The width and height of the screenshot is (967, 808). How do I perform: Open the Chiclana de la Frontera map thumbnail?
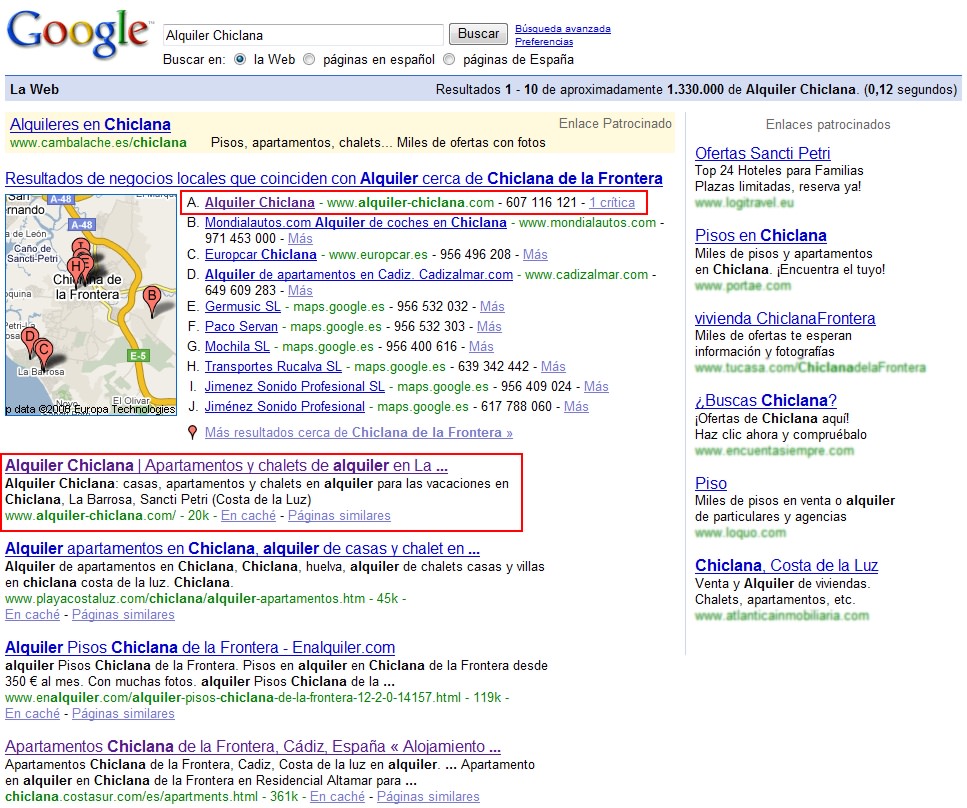[x=91, y=305]
